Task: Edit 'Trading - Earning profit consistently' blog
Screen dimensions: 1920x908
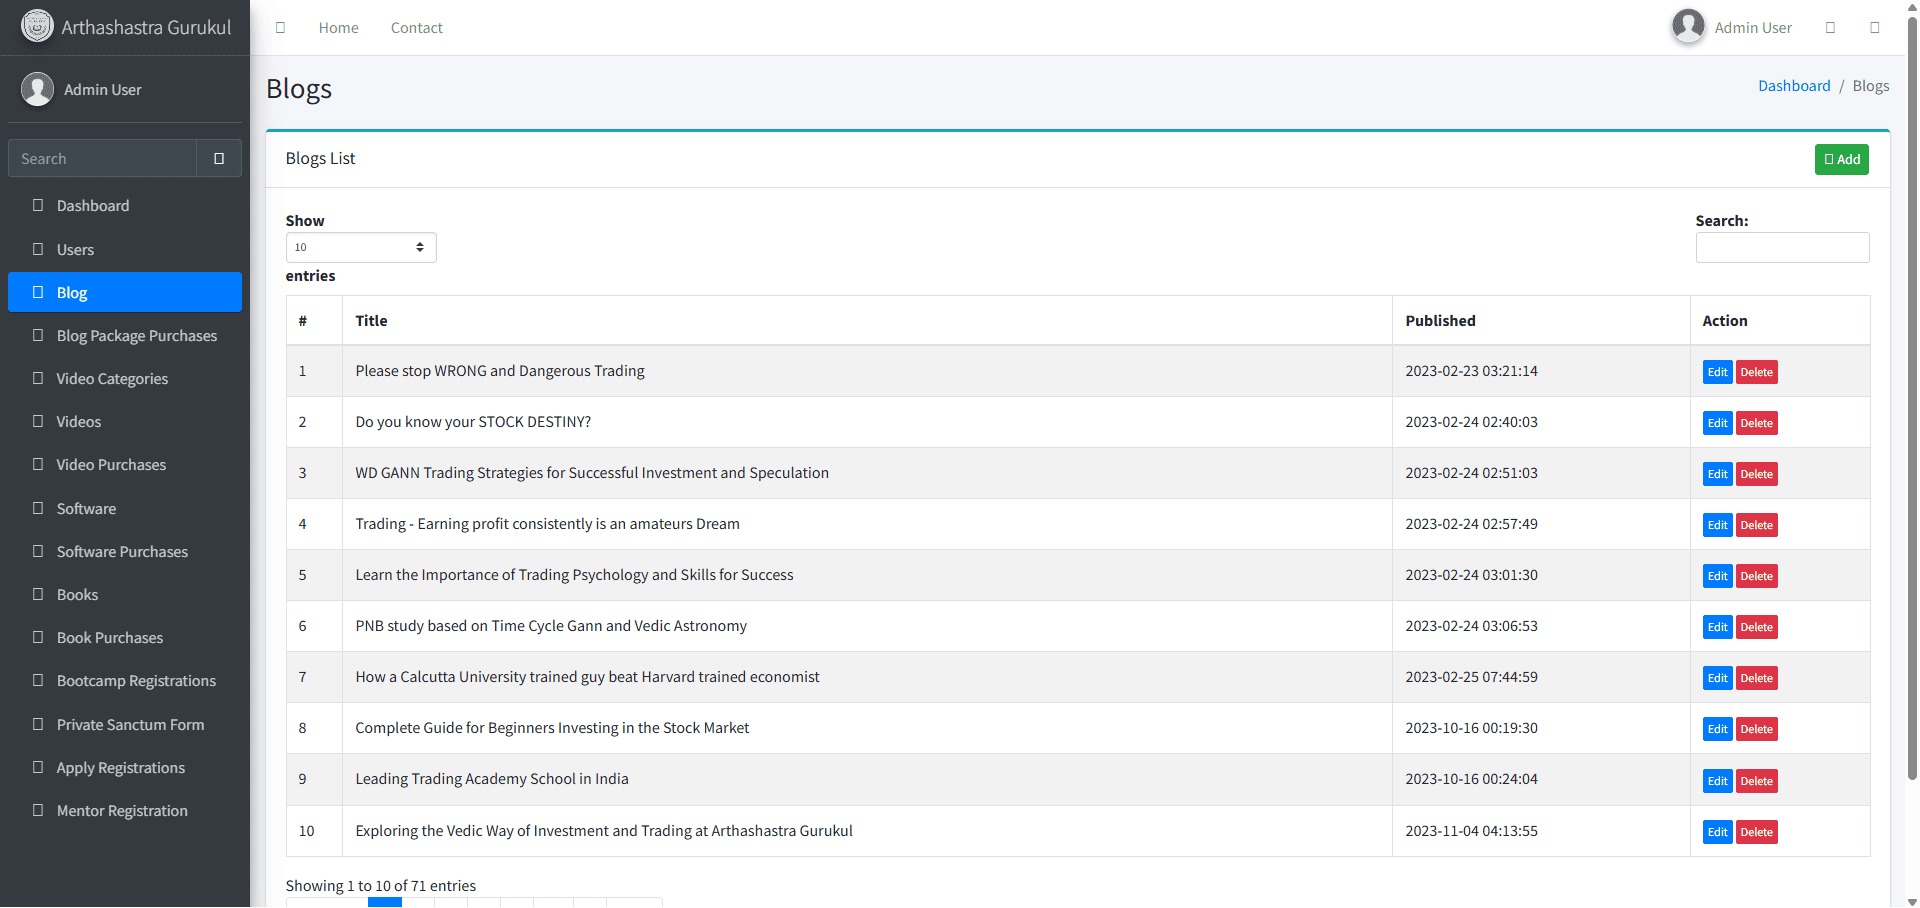Action: click(x=1717, y=525)
